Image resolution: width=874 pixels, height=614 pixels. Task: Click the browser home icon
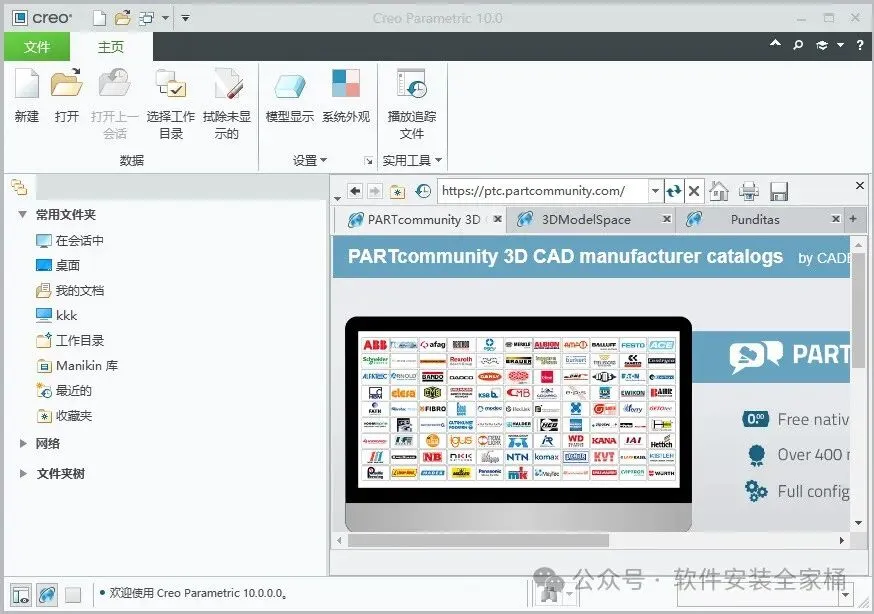[719, 191]
